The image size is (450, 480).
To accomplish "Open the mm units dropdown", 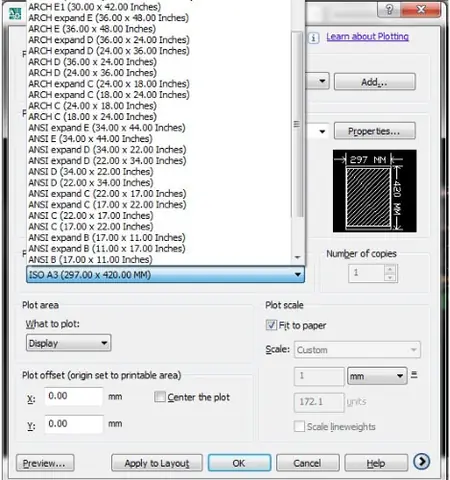I will [377, 376].
